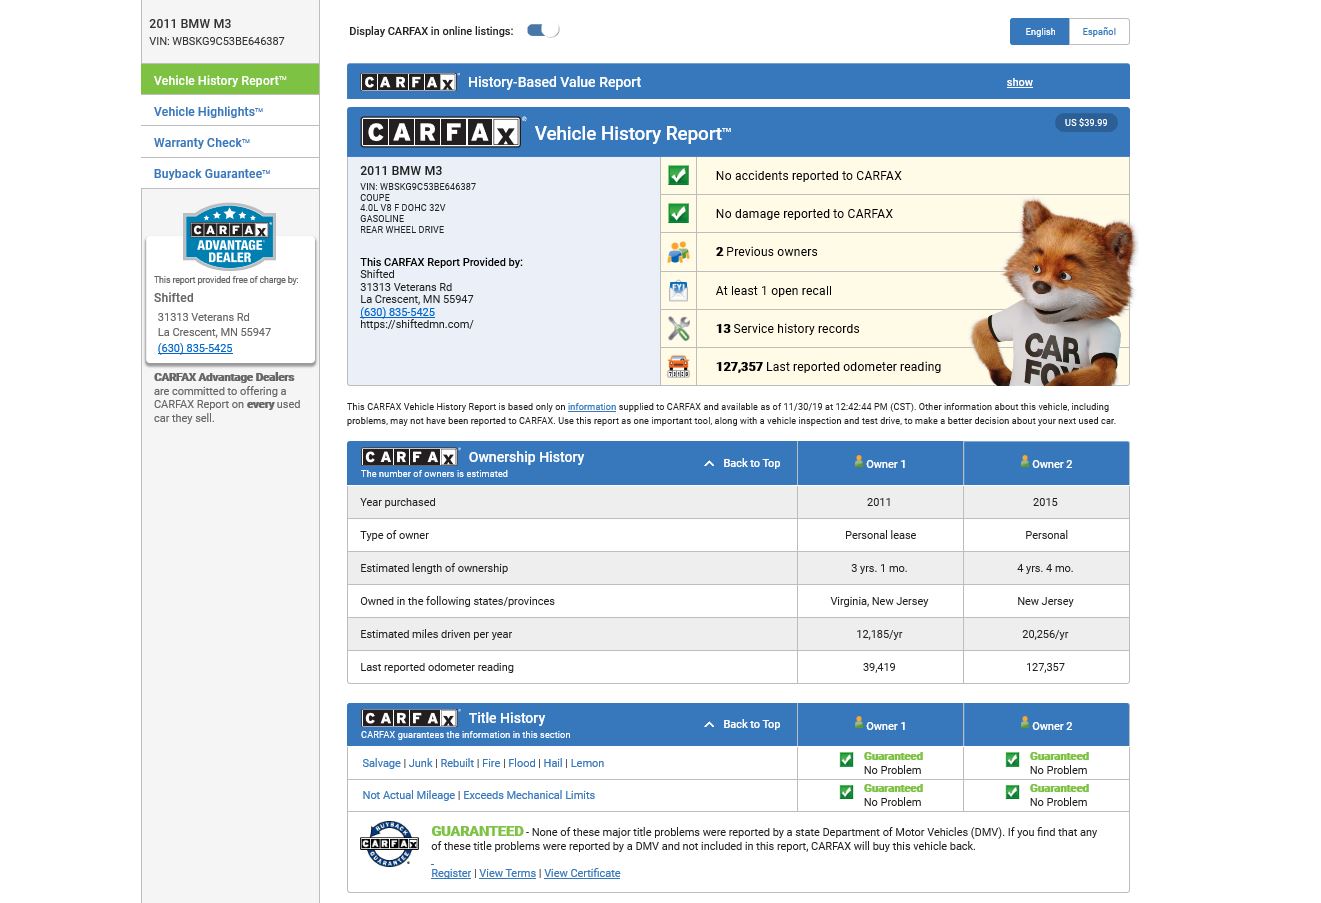Show the History-Based Value Report
The width and height of the screenshot is (1321, 903).
(1019, 83)
